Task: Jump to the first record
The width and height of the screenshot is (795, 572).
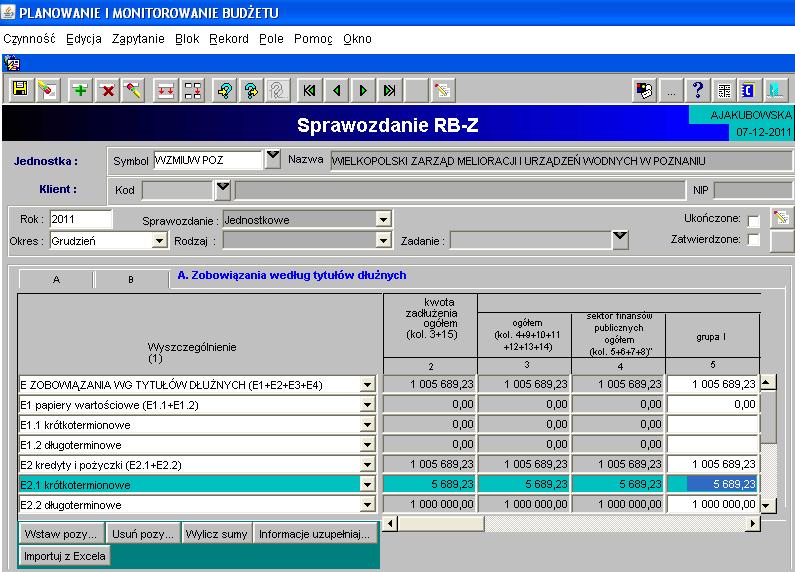Action: (x=309, y=90)
